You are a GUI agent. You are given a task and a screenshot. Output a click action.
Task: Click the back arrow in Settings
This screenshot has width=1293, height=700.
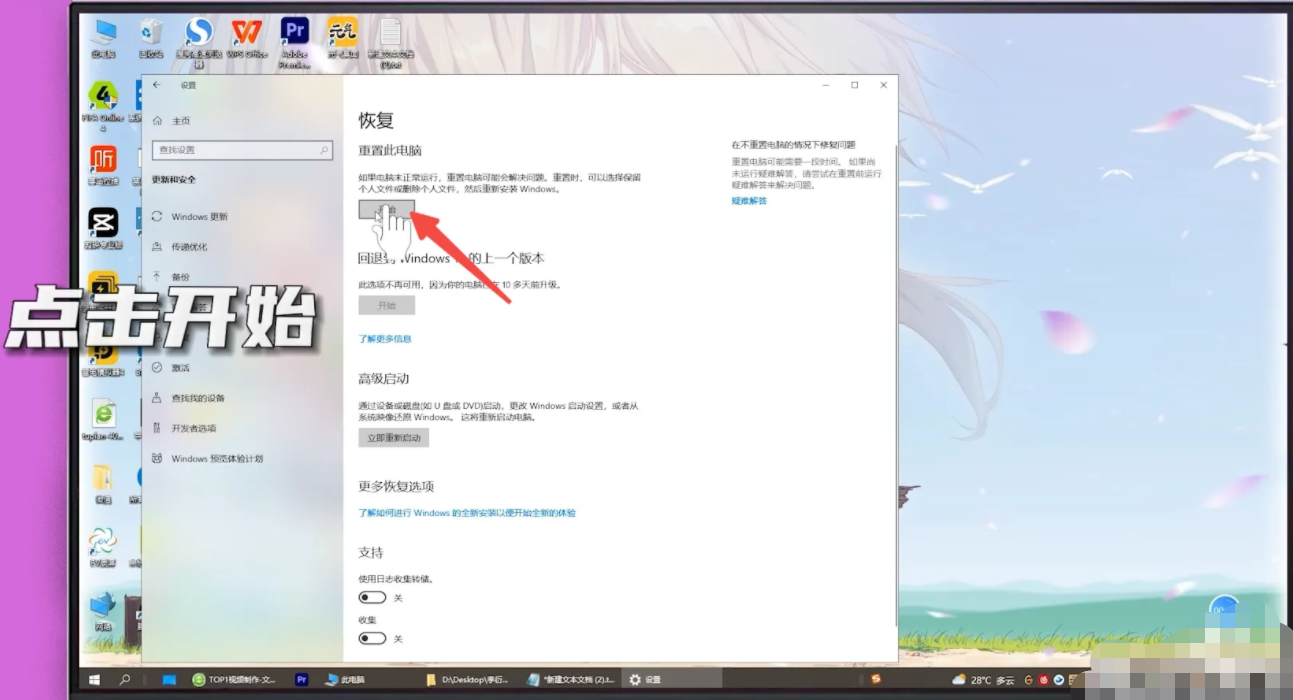coord(157,85)
